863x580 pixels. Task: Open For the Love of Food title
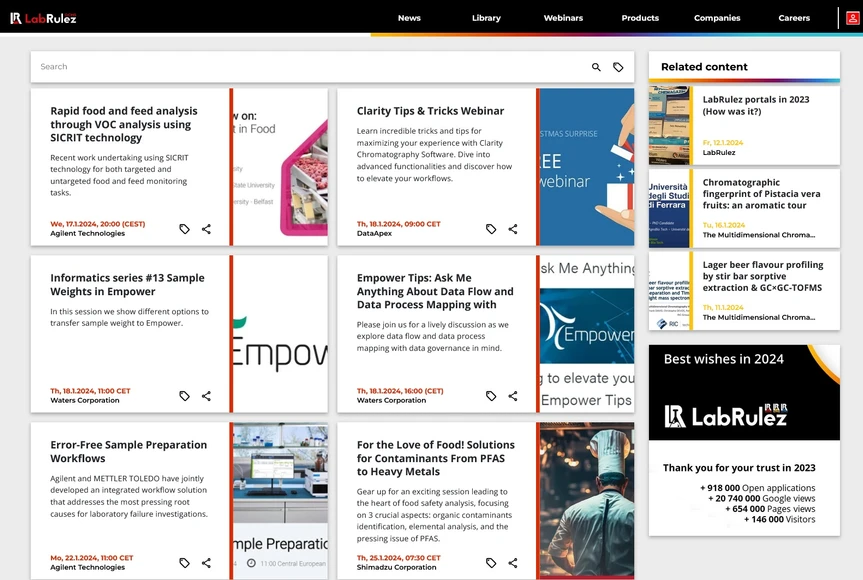point(435,458)
